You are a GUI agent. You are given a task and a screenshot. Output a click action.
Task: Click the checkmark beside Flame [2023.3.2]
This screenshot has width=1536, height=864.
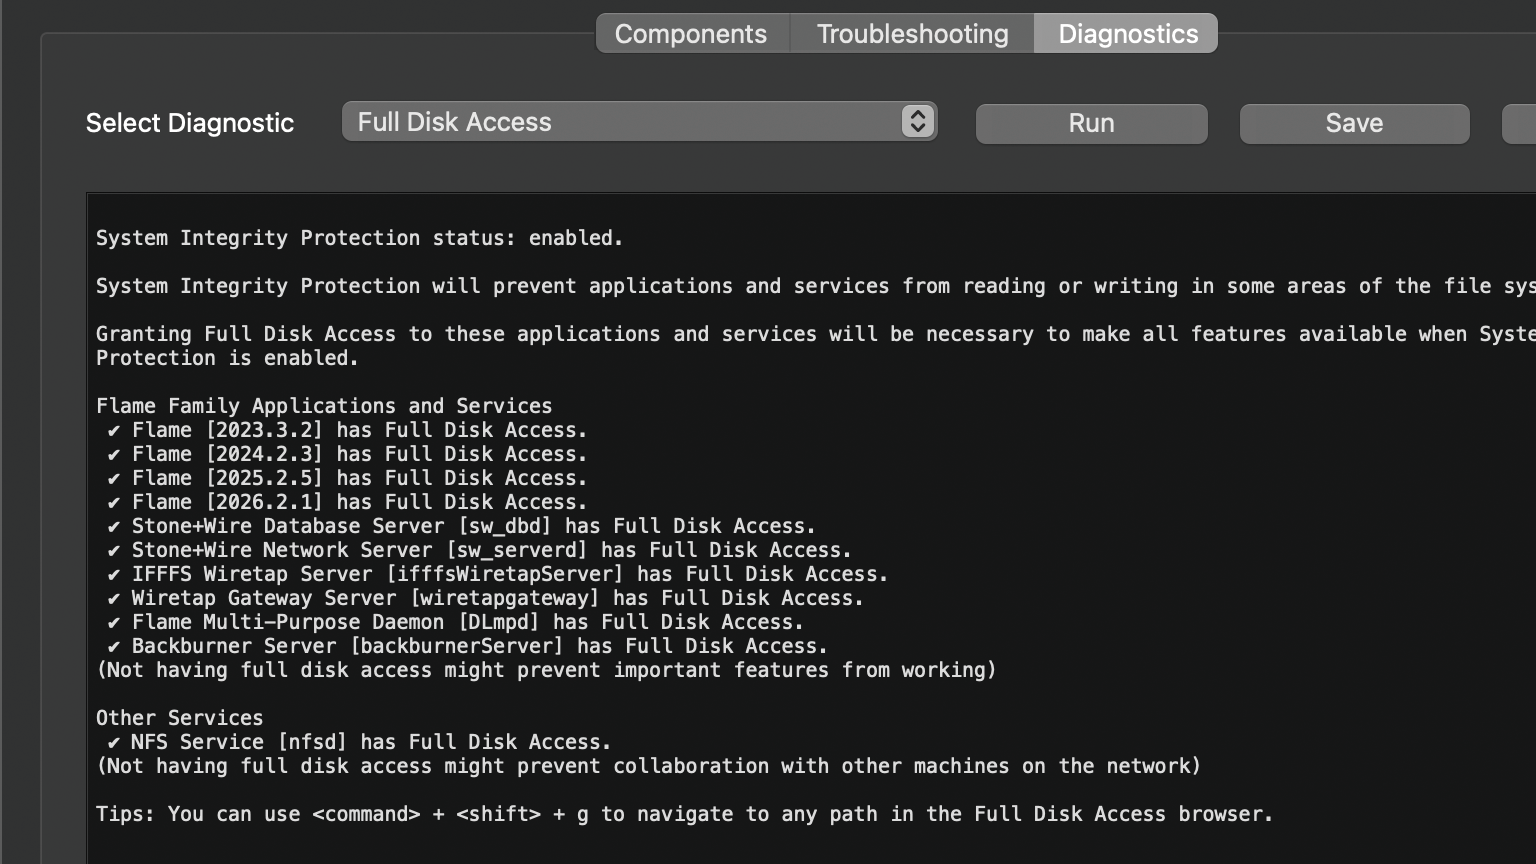click(114, 431)
